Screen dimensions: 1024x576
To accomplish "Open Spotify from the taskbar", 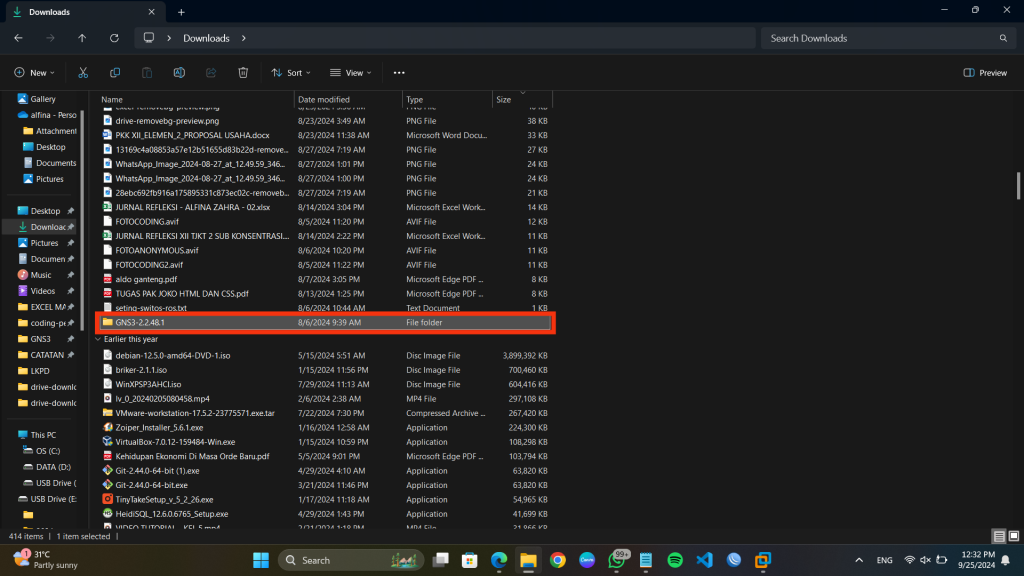I will 674,560.
